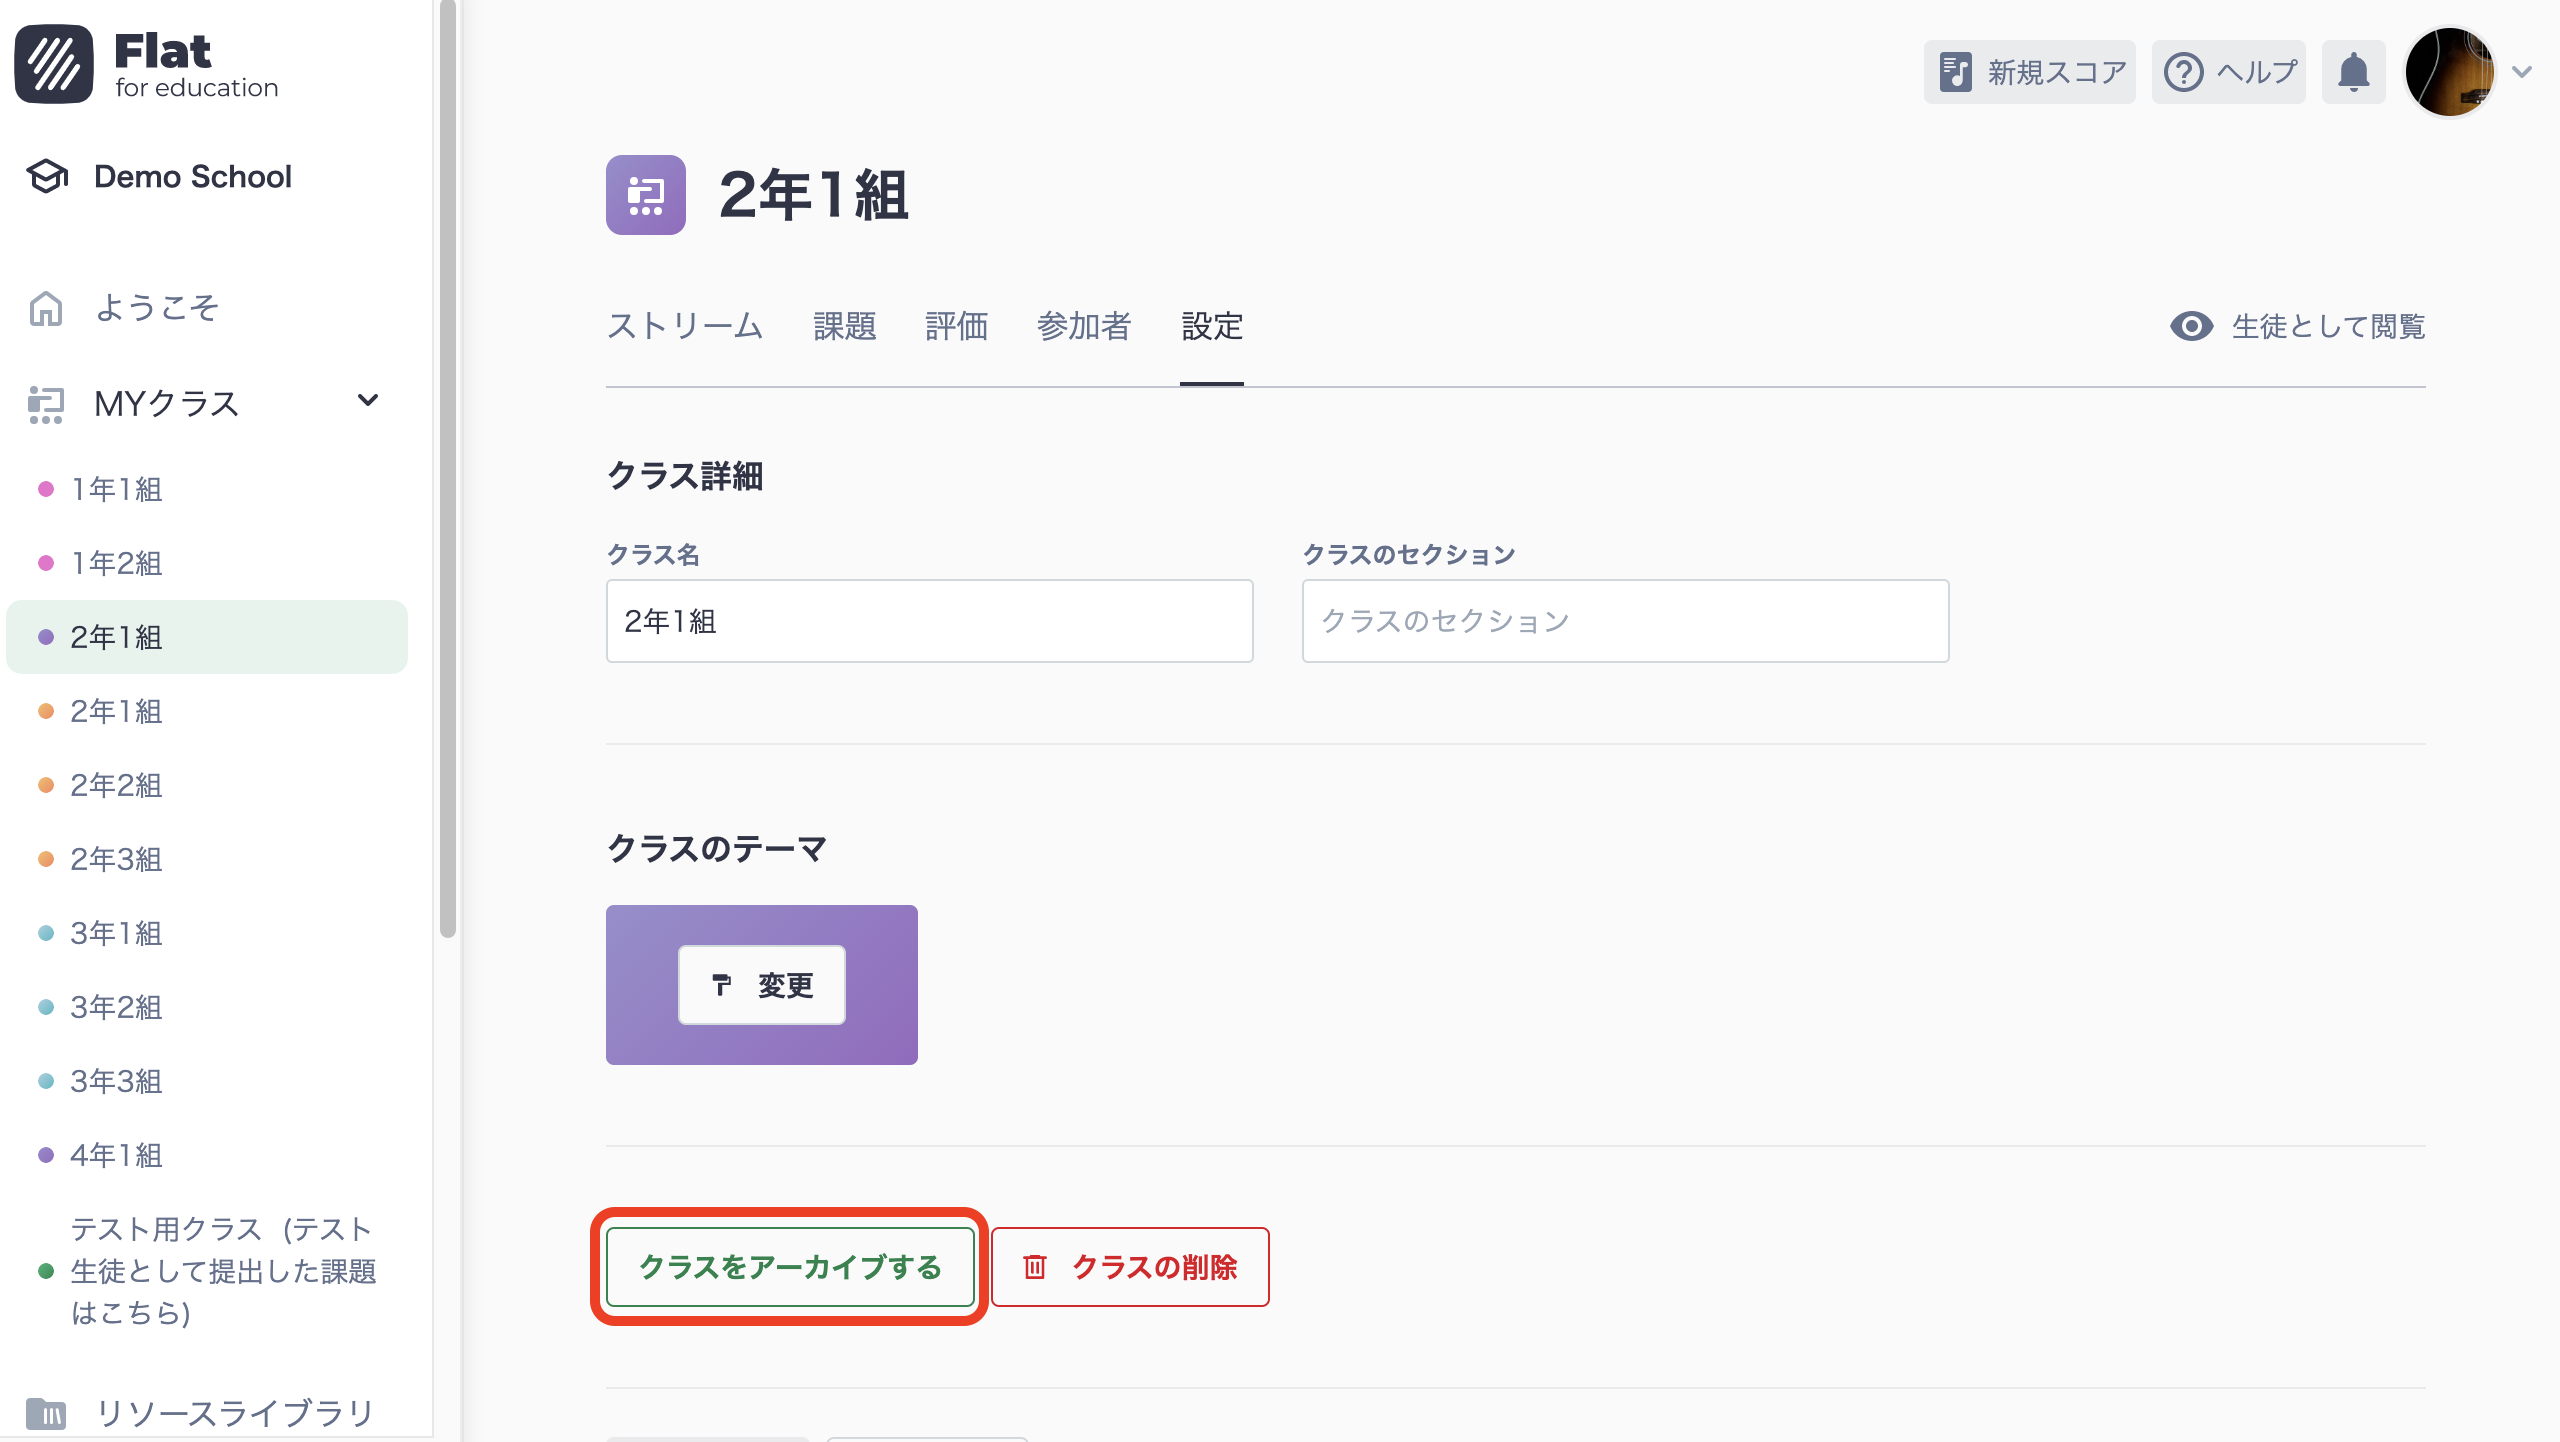This screenshot has width=2560, height=1442.
Task: Select the 1年2組 class
Action: click(x=116, y=563)
